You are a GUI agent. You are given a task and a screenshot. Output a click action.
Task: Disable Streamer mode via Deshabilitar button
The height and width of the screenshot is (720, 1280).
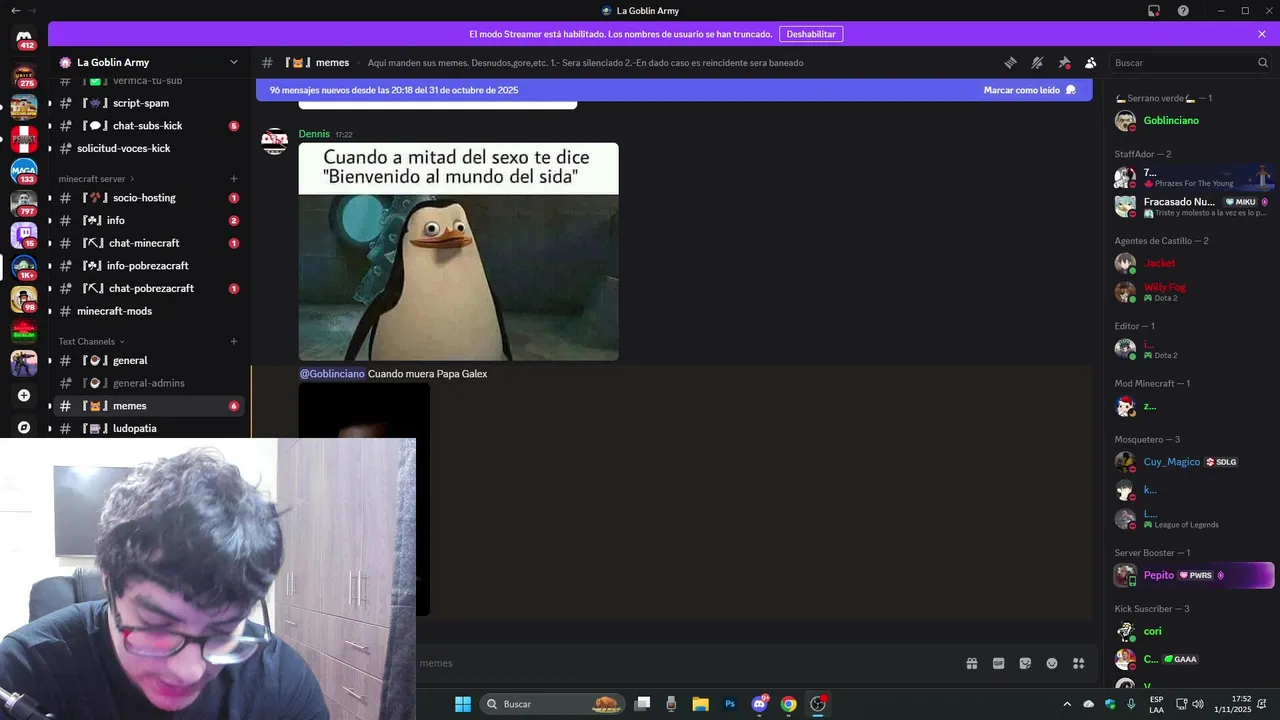tap(811, 34)
